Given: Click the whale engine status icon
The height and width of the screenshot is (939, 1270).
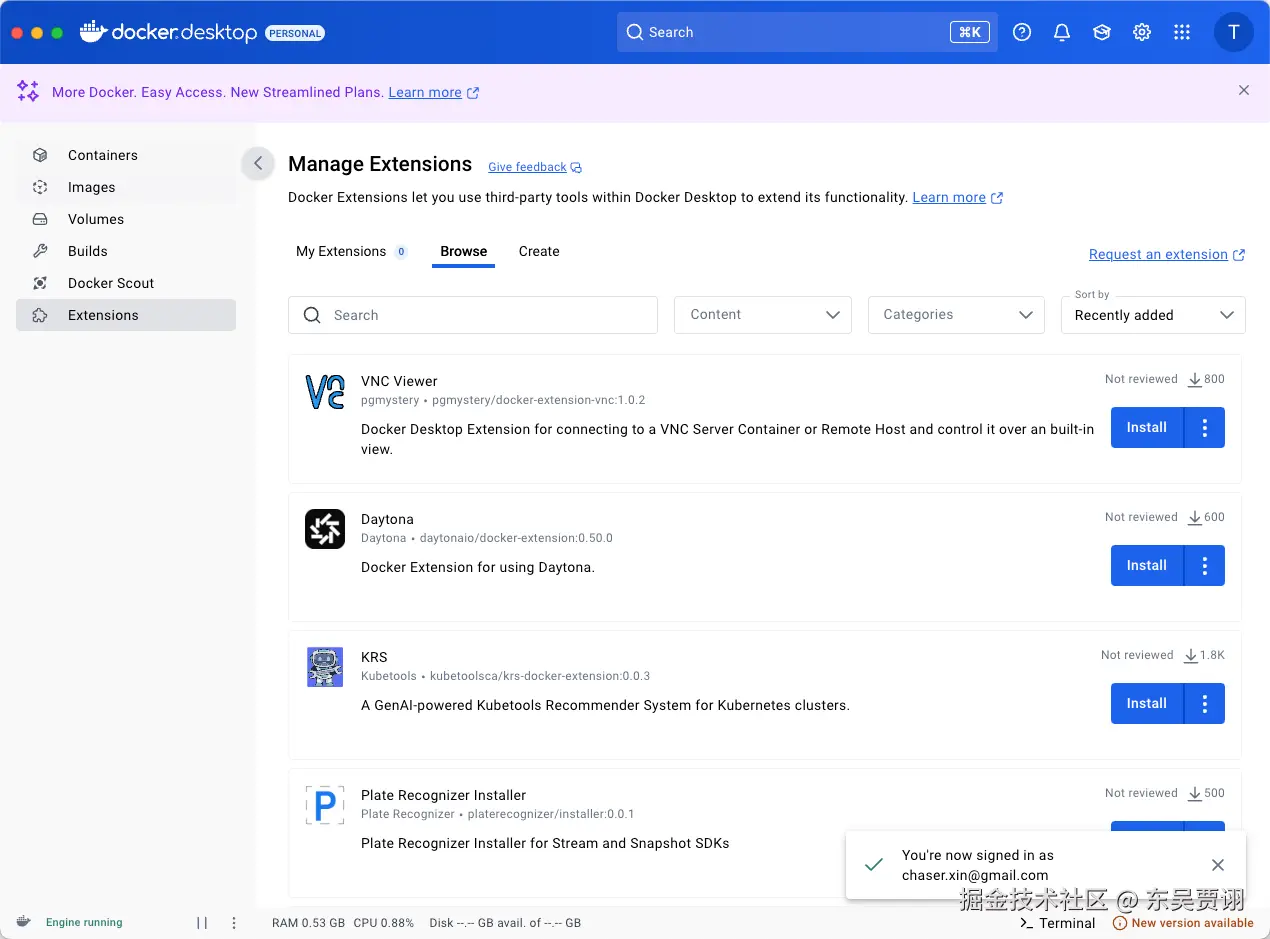Looking at the screenshot, I should tap(24, 922).
